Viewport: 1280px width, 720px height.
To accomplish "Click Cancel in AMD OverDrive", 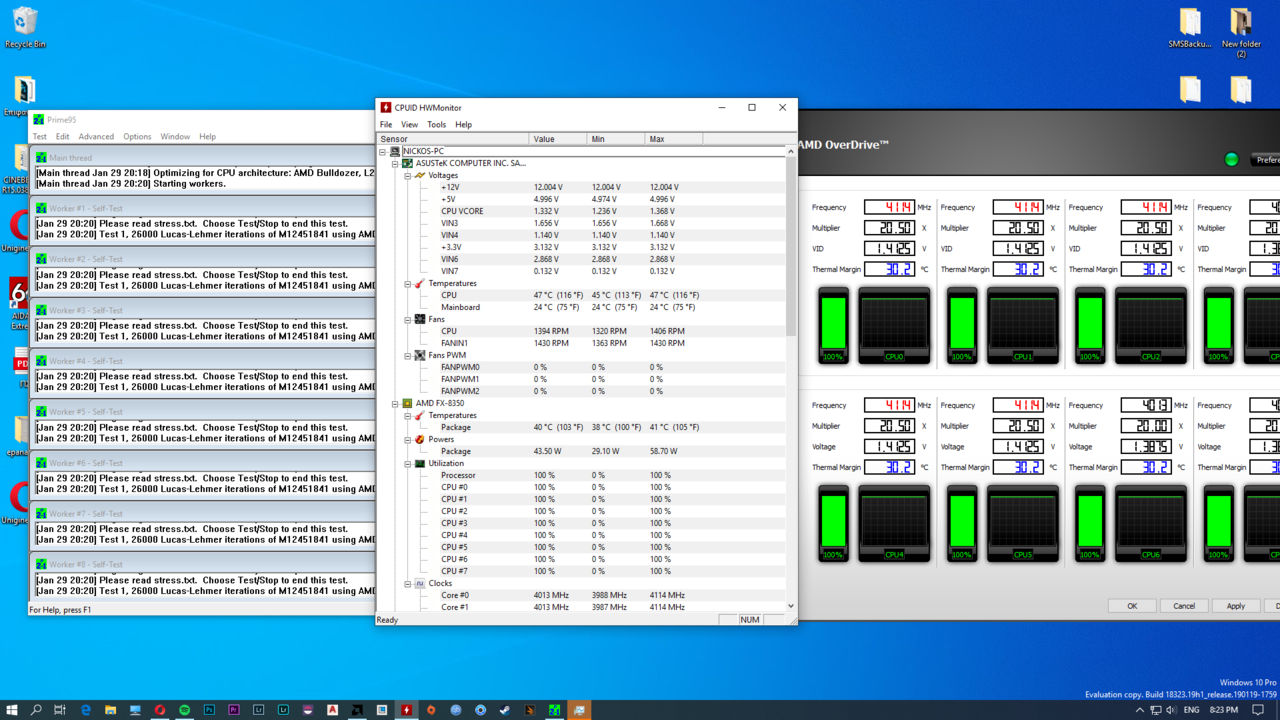I will click(1184, 606).
